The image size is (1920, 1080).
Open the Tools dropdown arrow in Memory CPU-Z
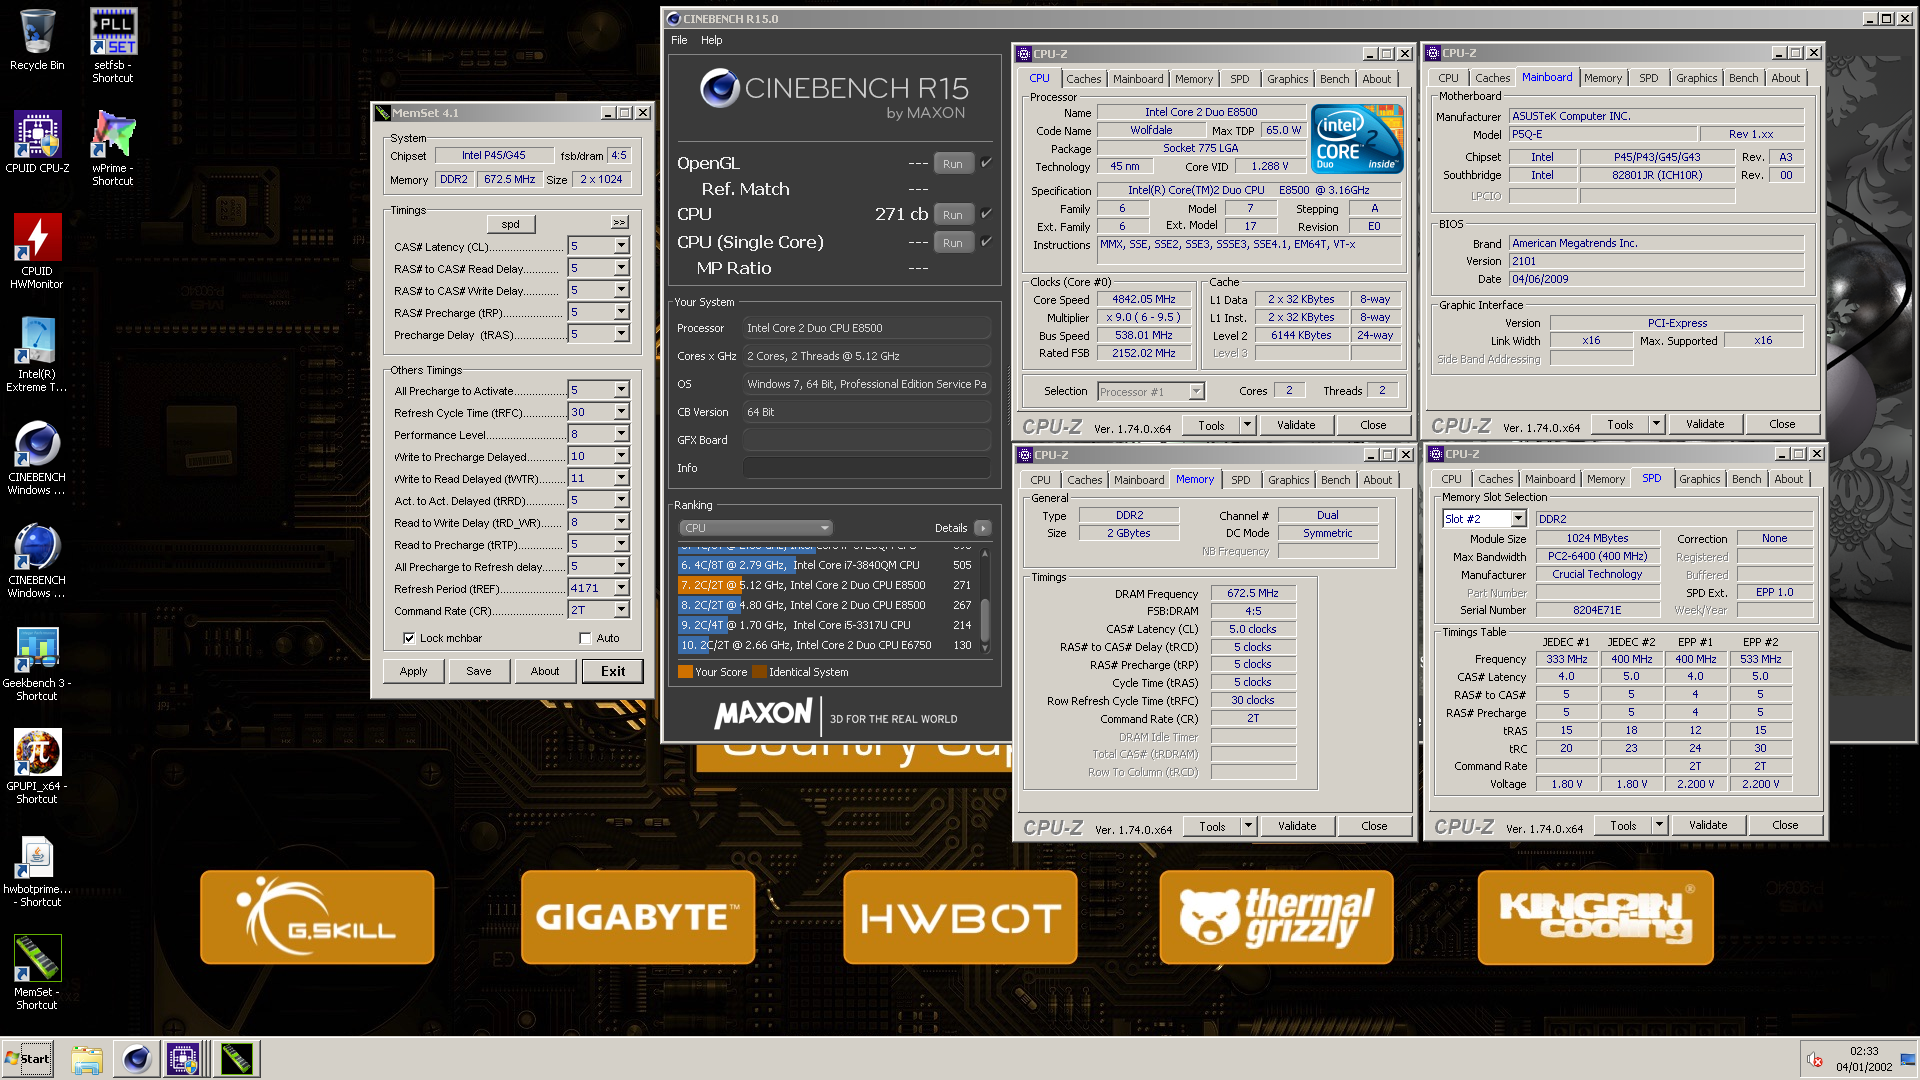(x=1247, y=826)
